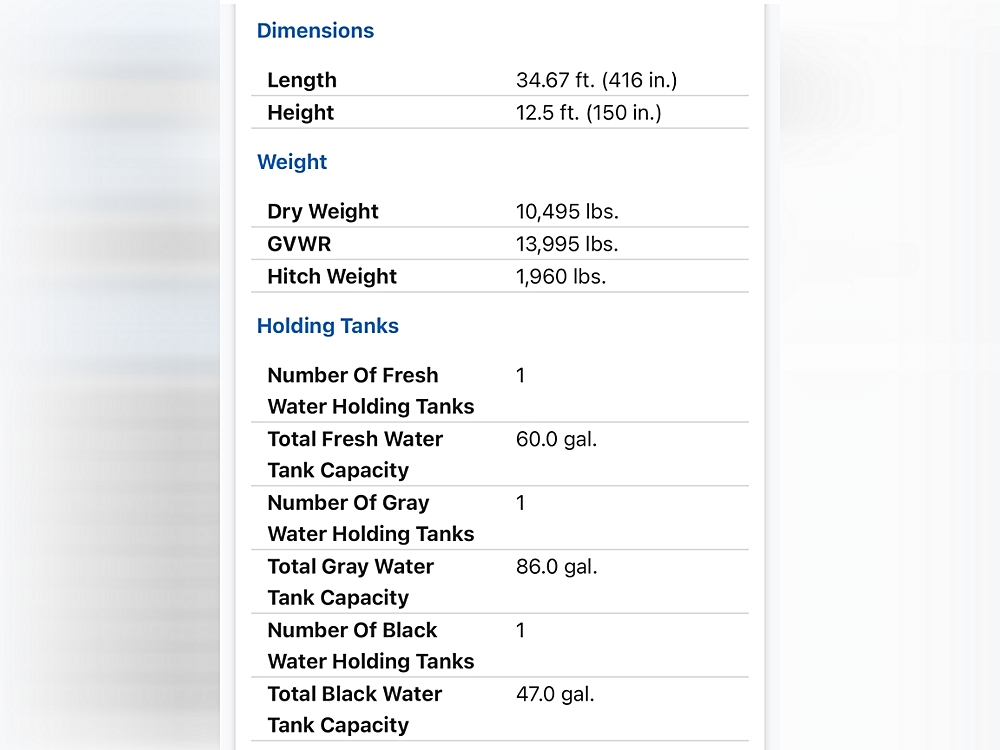Select the 10,495 lbs. dry weight value

567,211
